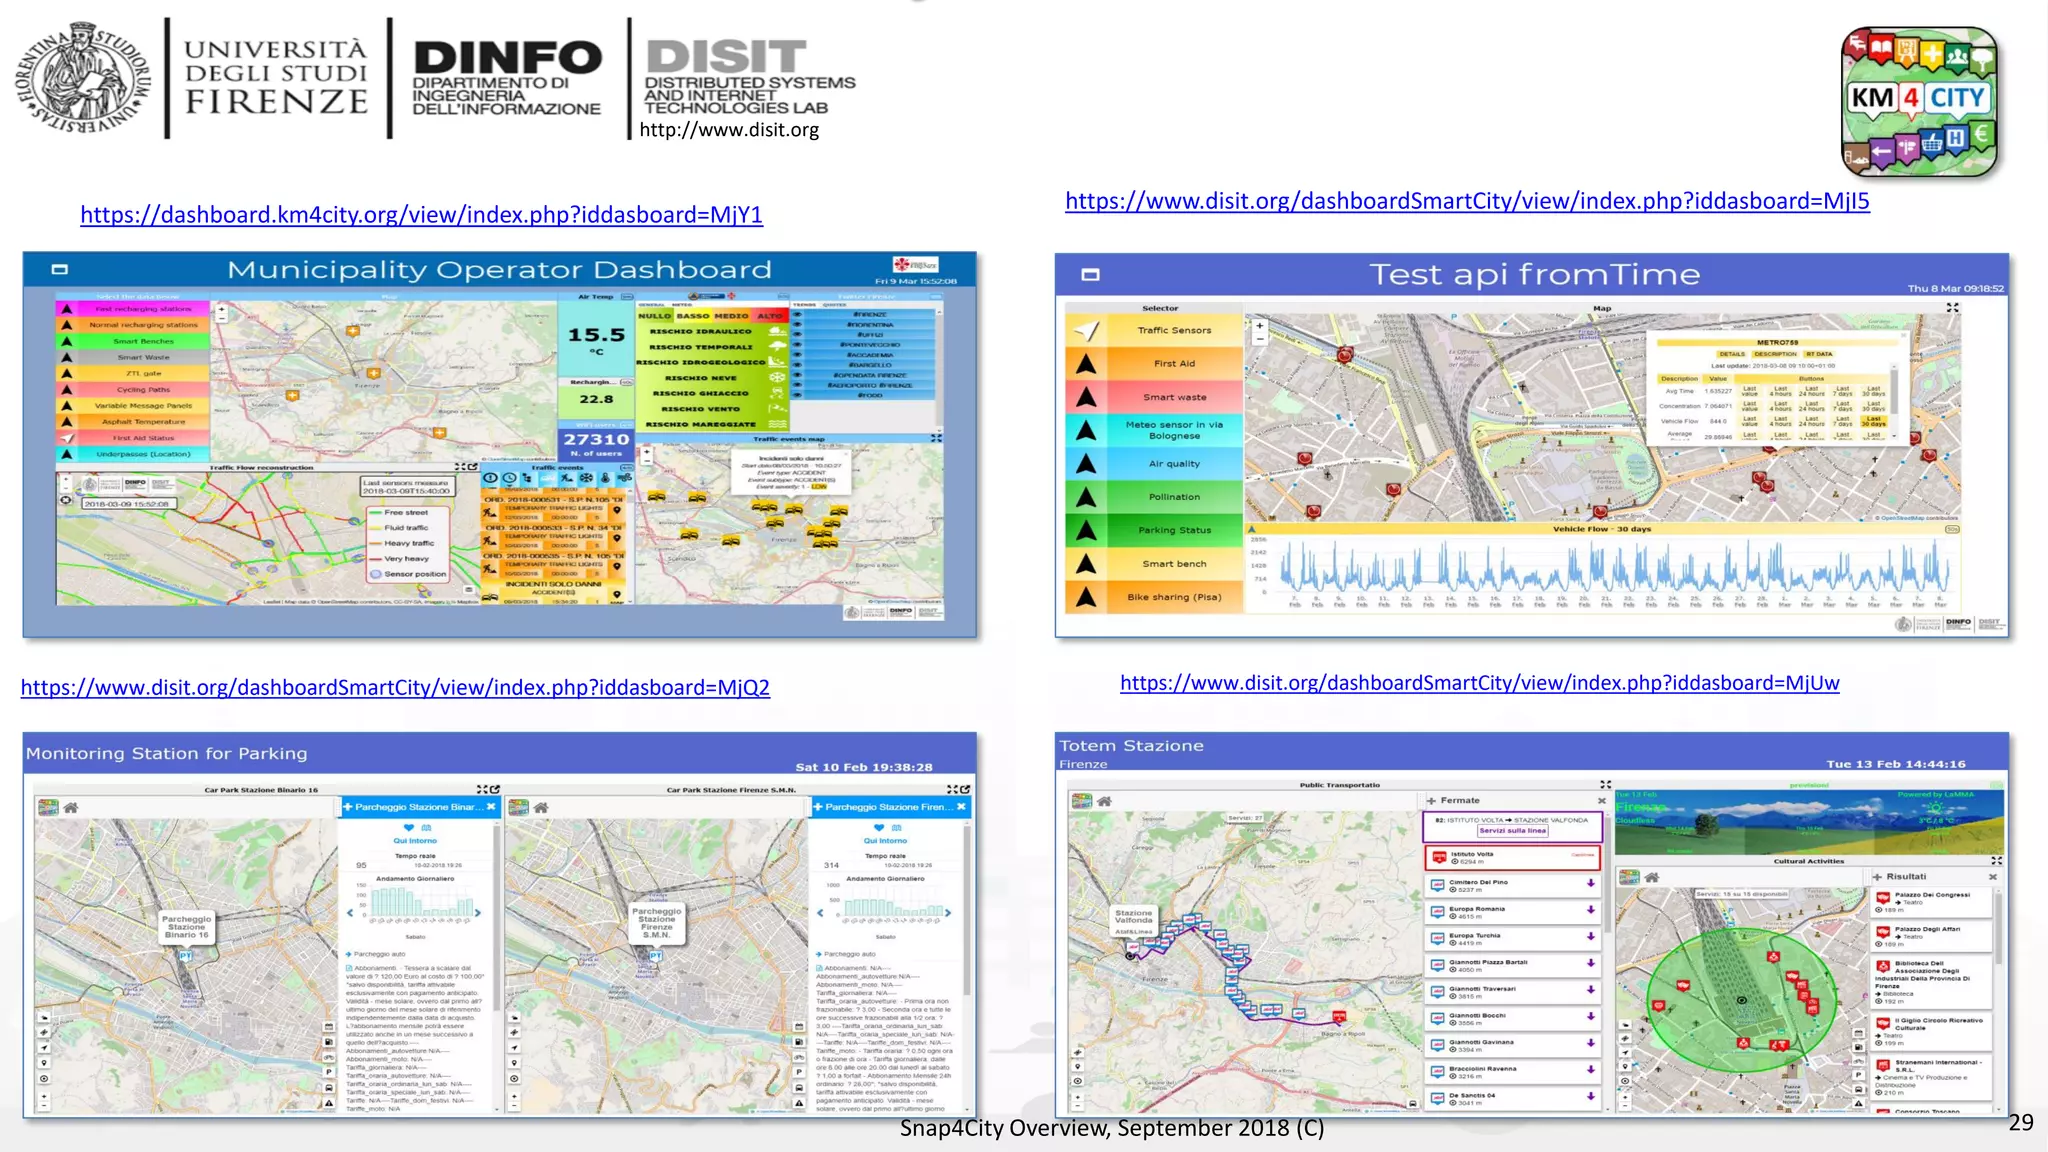The image size is (2048, 1152).
Task: Zoom out on Test api map
Action: tap(1260, 339)
